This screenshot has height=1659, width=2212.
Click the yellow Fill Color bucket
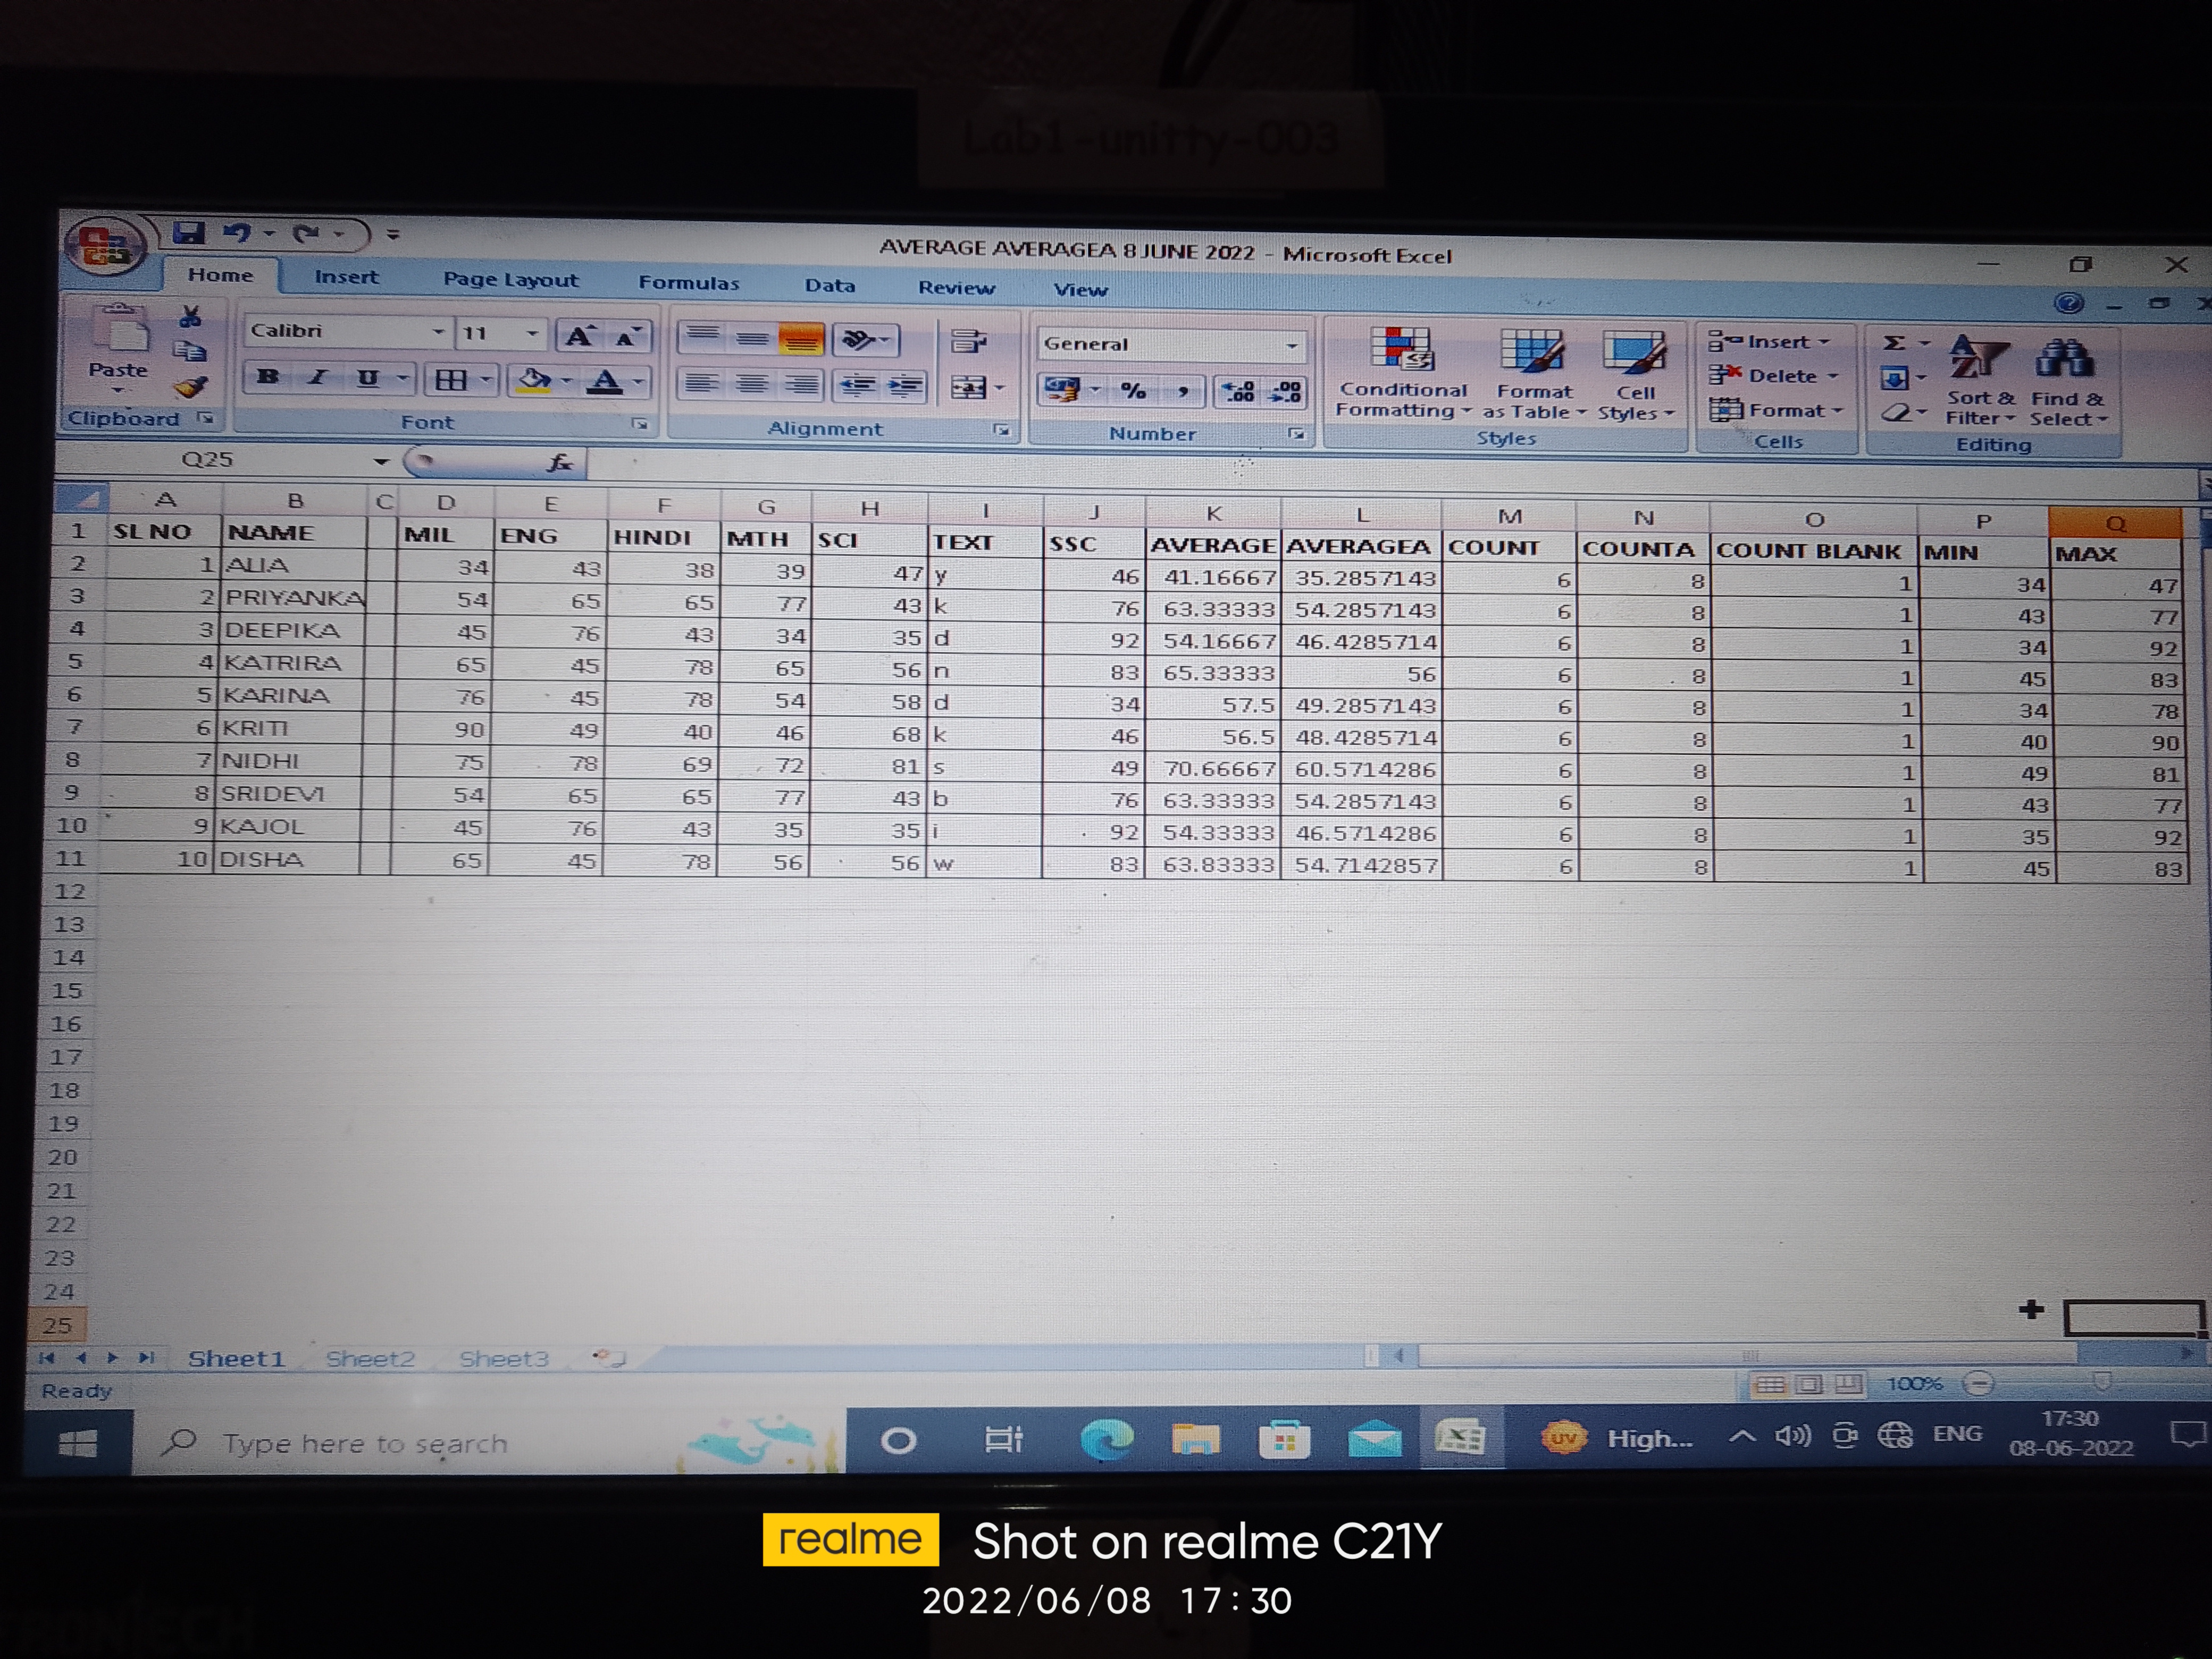(x=535, y=381)
